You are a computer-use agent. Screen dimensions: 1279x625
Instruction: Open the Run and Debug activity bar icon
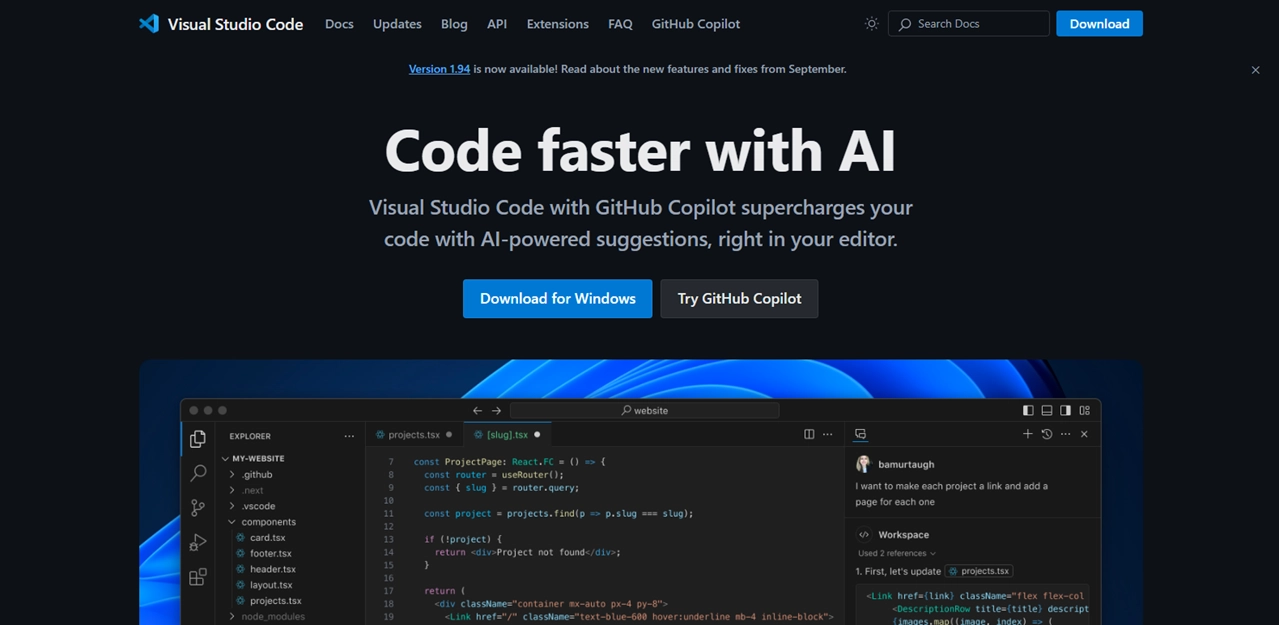pyautogui.click(x=198, y=542)
